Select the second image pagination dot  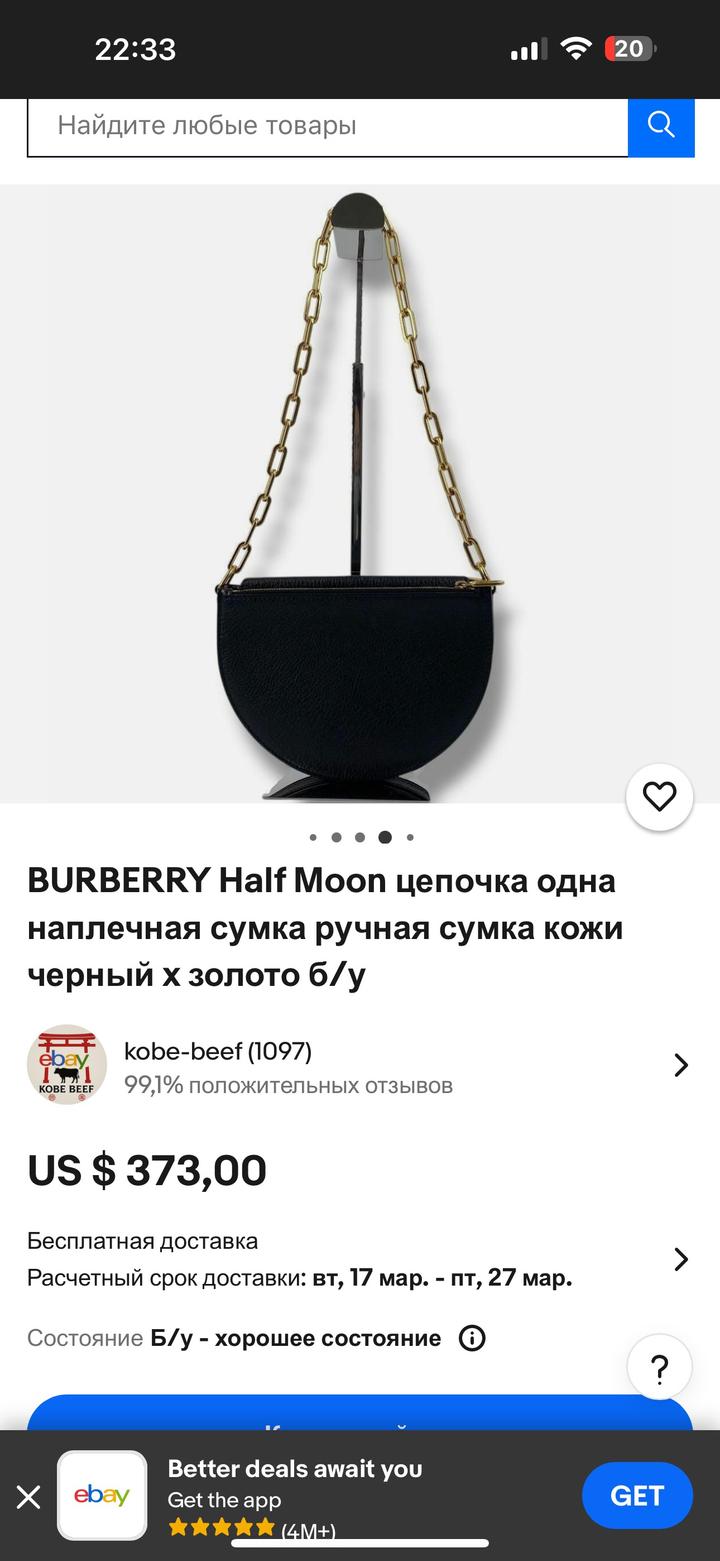coord(336,838)
